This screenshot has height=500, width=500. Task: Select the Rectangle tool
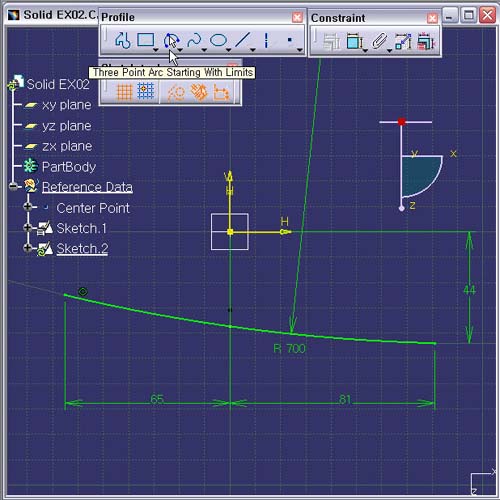(x=146, y=40)
